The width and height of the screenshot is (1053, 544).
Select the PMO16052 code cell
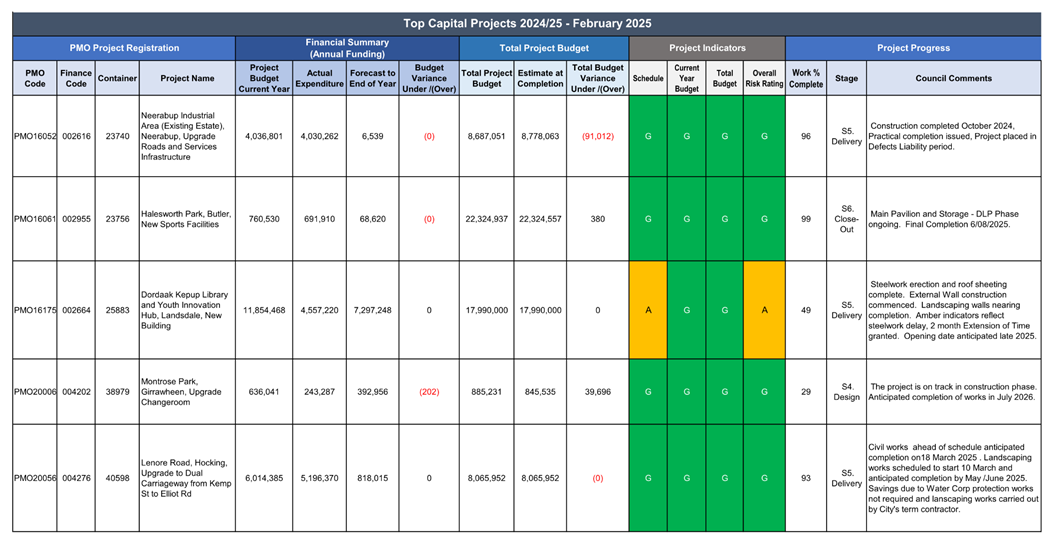pyautogui.click(x=34, y=136)
